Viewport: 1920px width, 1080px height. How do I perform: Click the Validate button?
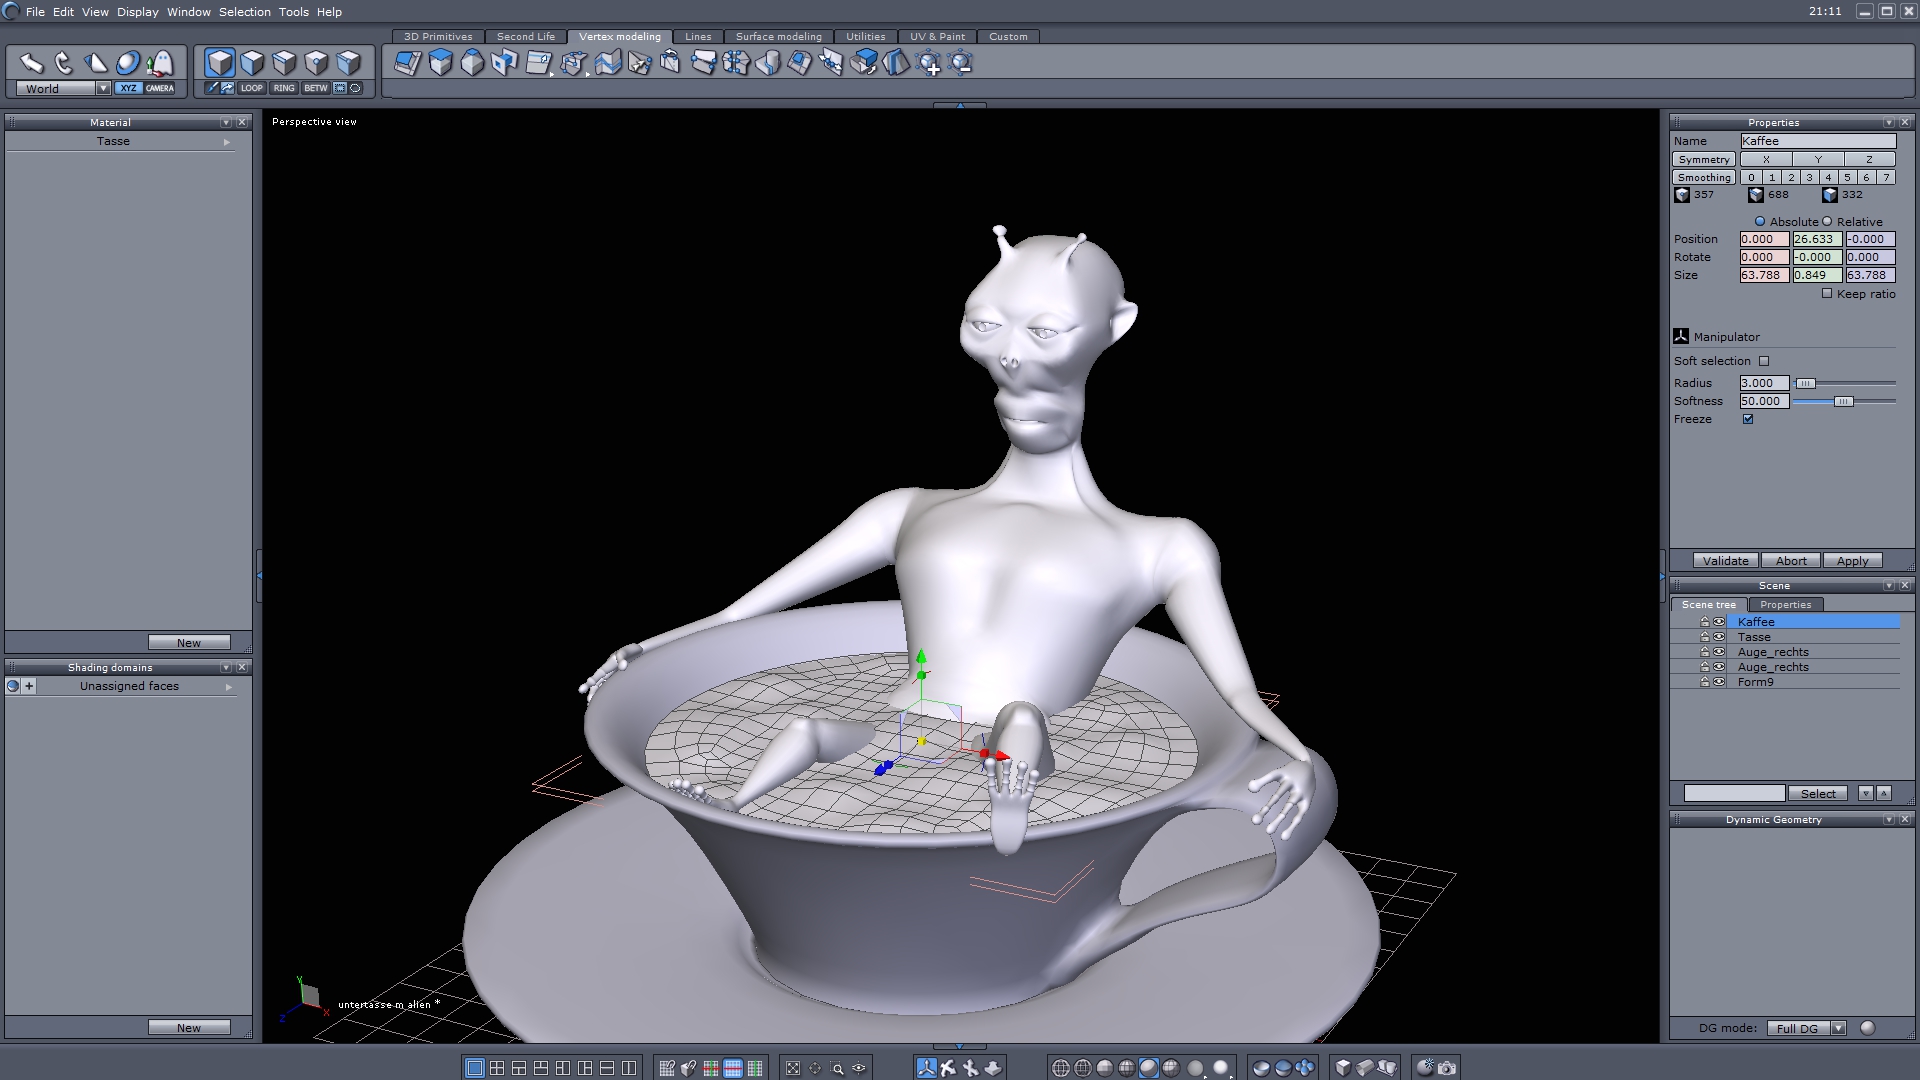(x=1725, y=561)
